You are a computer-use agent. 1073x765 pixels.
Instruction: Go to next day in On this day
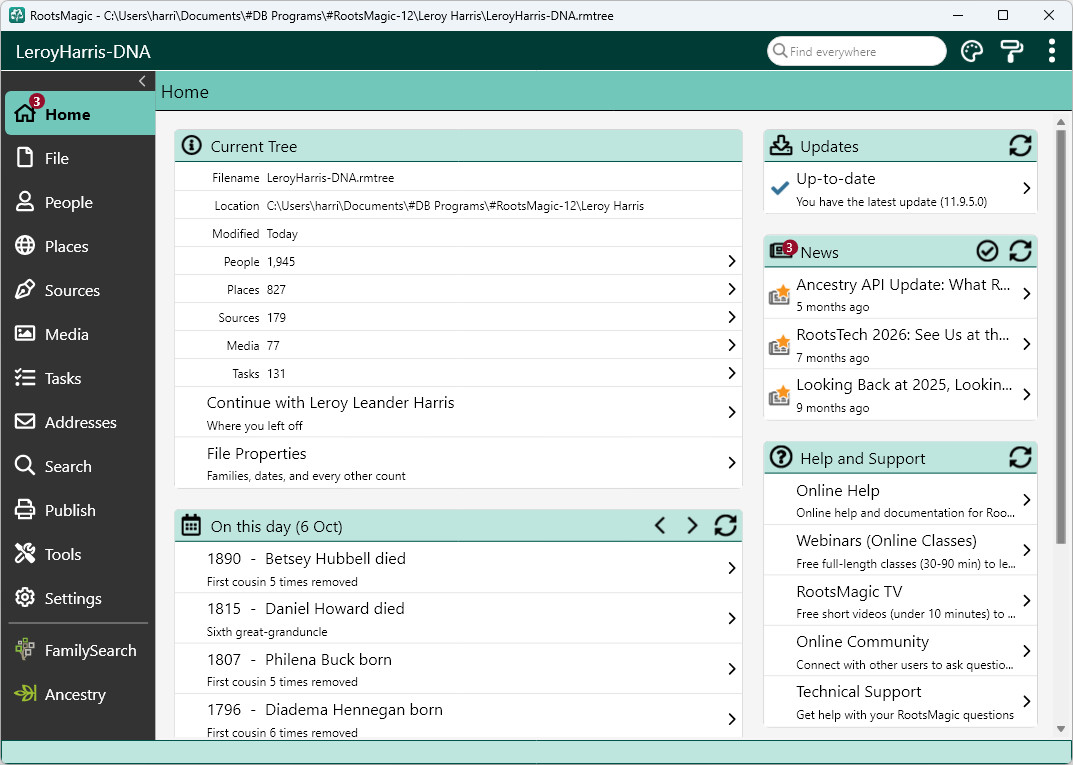click(x=693, y=526)
